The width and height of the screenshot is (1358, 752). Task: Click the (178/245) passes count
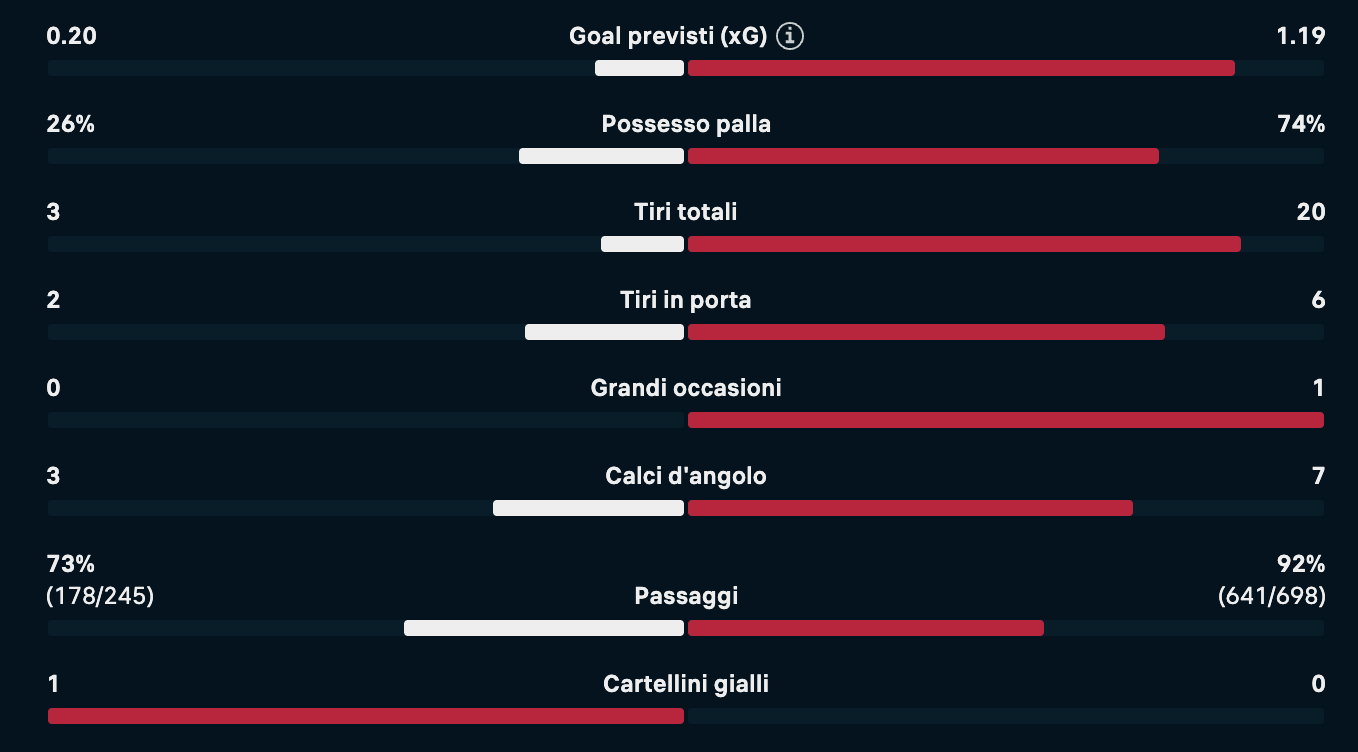[100, 597]
